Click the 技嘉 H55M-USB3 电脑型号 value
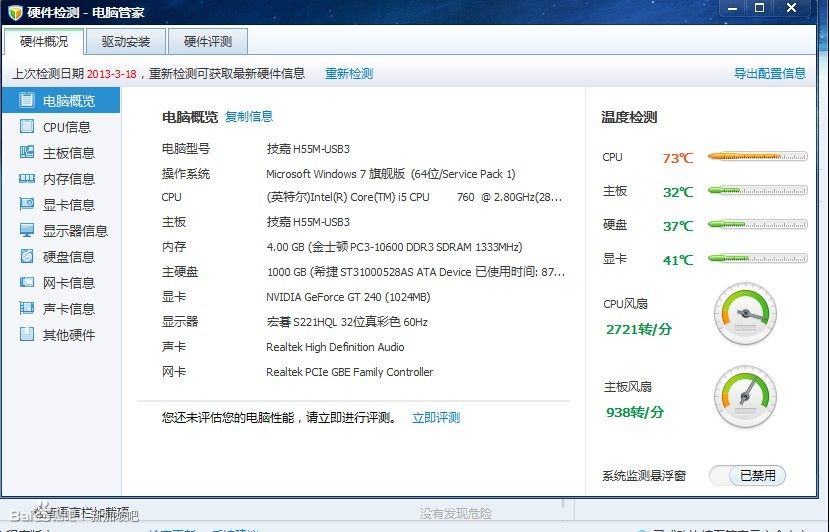Viewport: 830px width, 532px height. point(308,149)
